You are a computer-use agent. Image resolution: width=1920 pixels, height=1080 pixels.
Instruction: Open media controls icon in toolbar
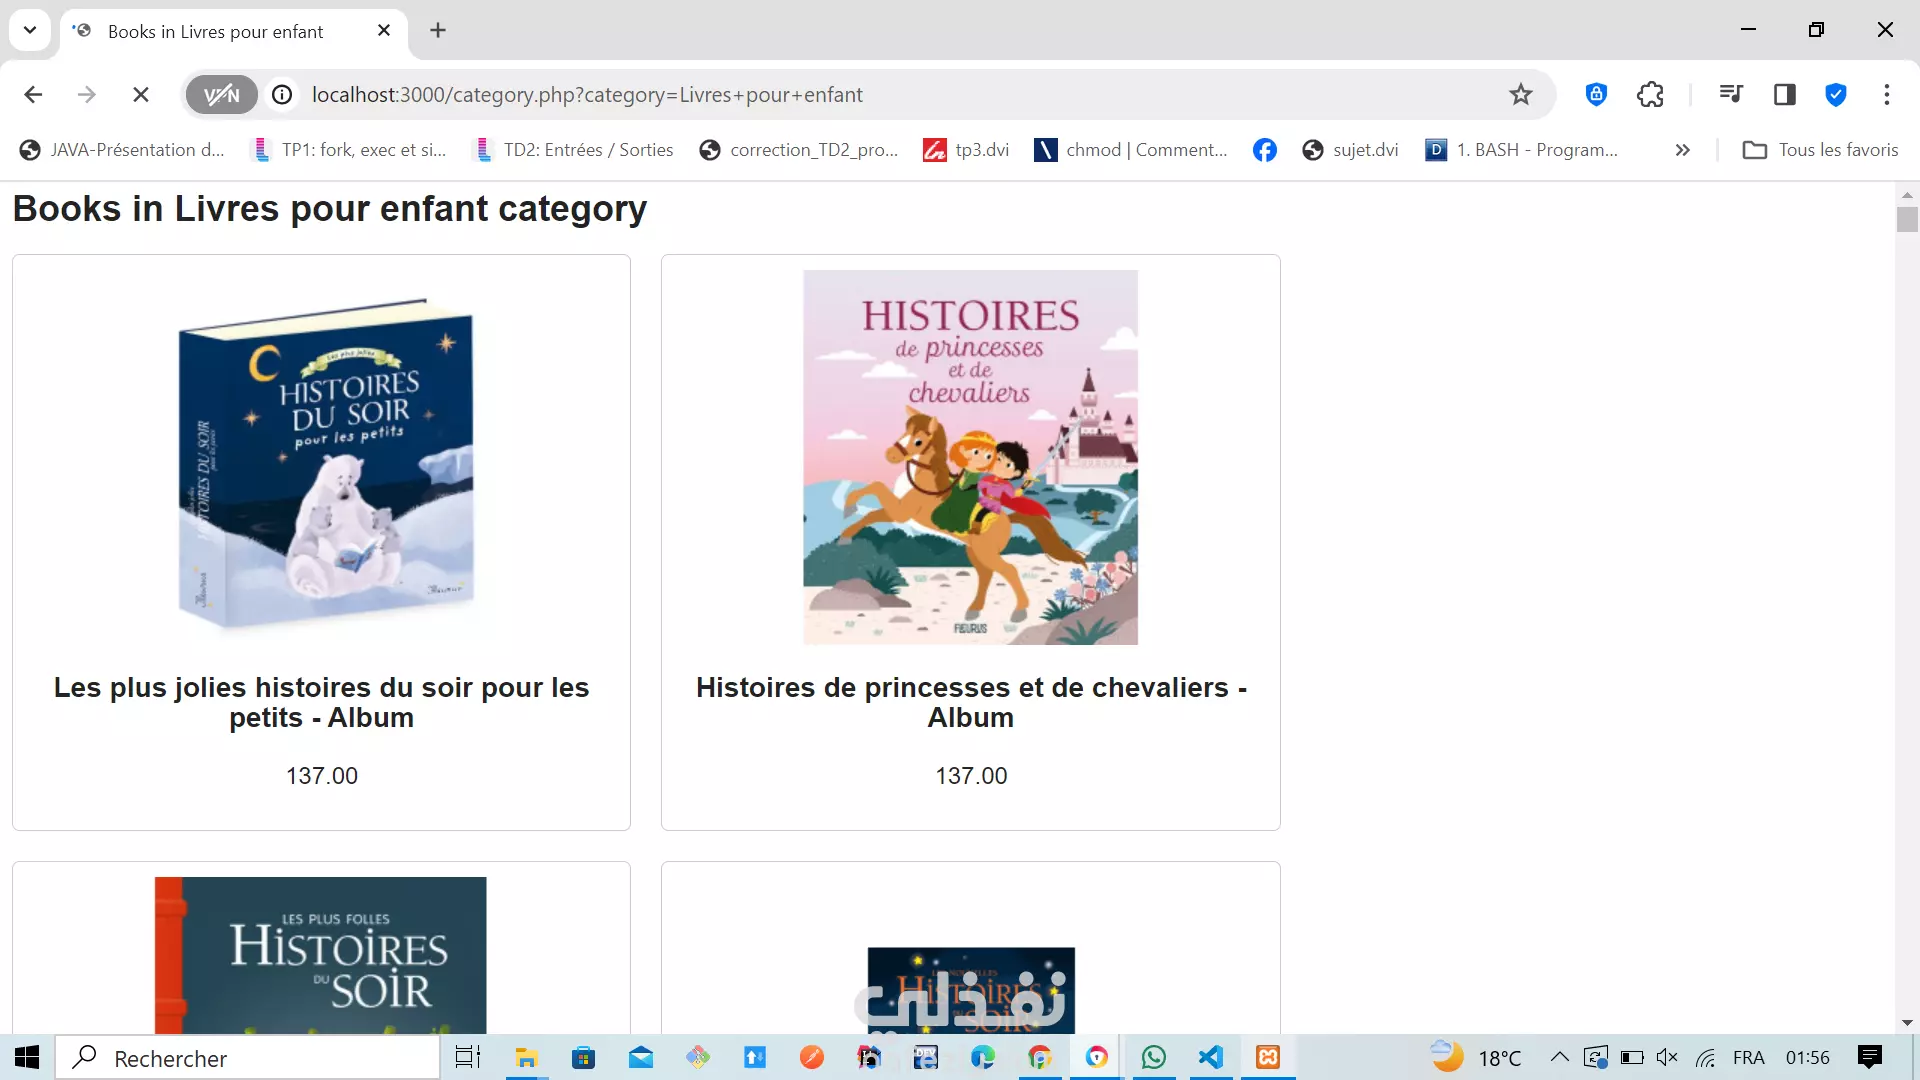pyautogui.click(x=1731, y=95)
